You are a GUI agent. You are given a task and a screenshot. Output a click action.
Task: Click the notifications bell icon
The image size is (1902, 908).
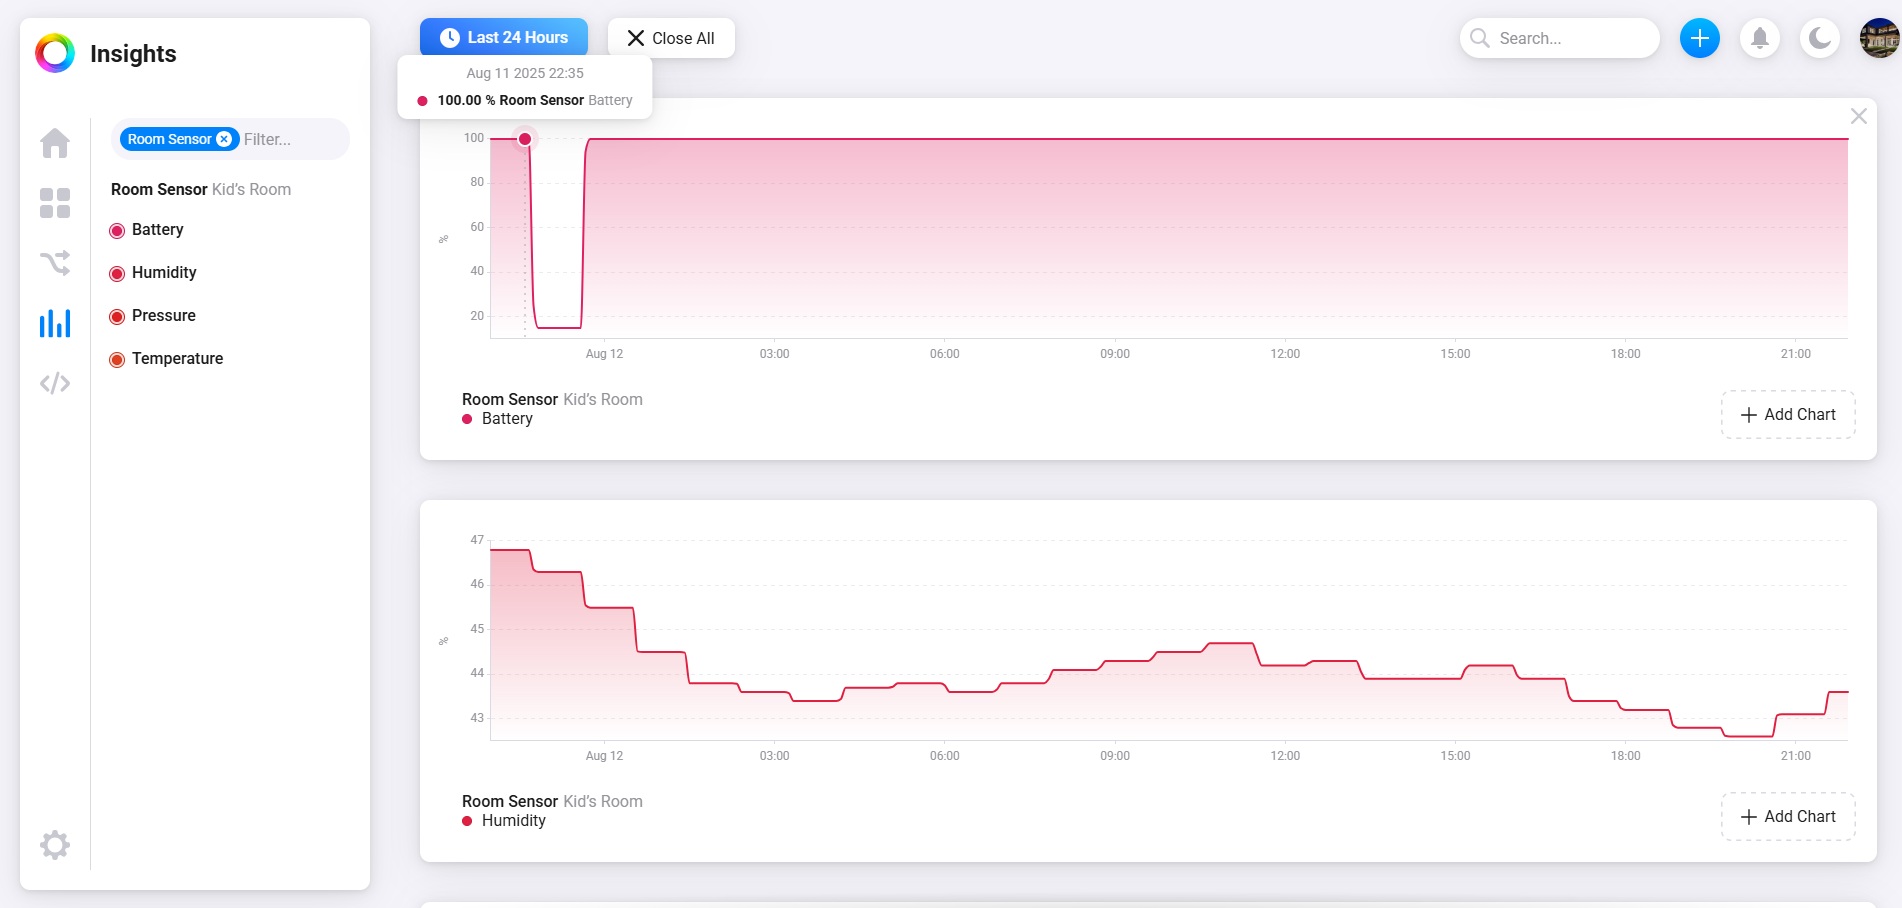coord(1759,38)
